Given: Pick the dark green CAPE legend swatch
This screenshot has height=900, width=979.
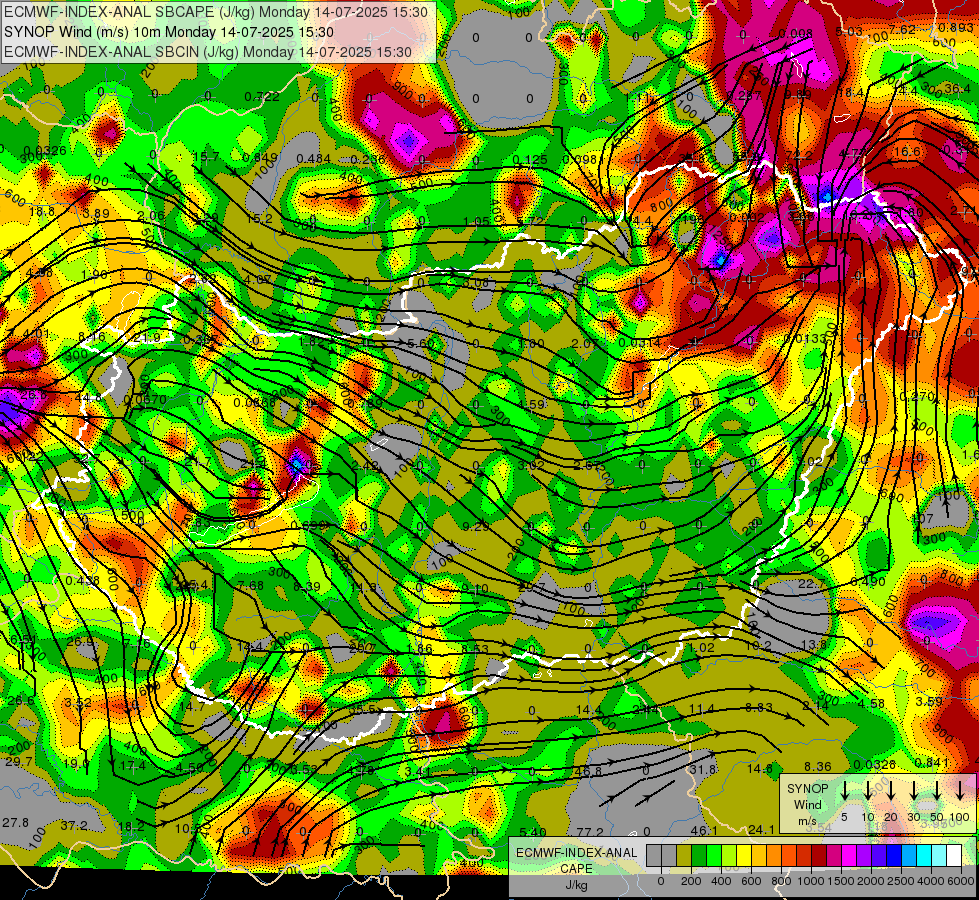Looking at the screenshot, I should coord(699,855).
